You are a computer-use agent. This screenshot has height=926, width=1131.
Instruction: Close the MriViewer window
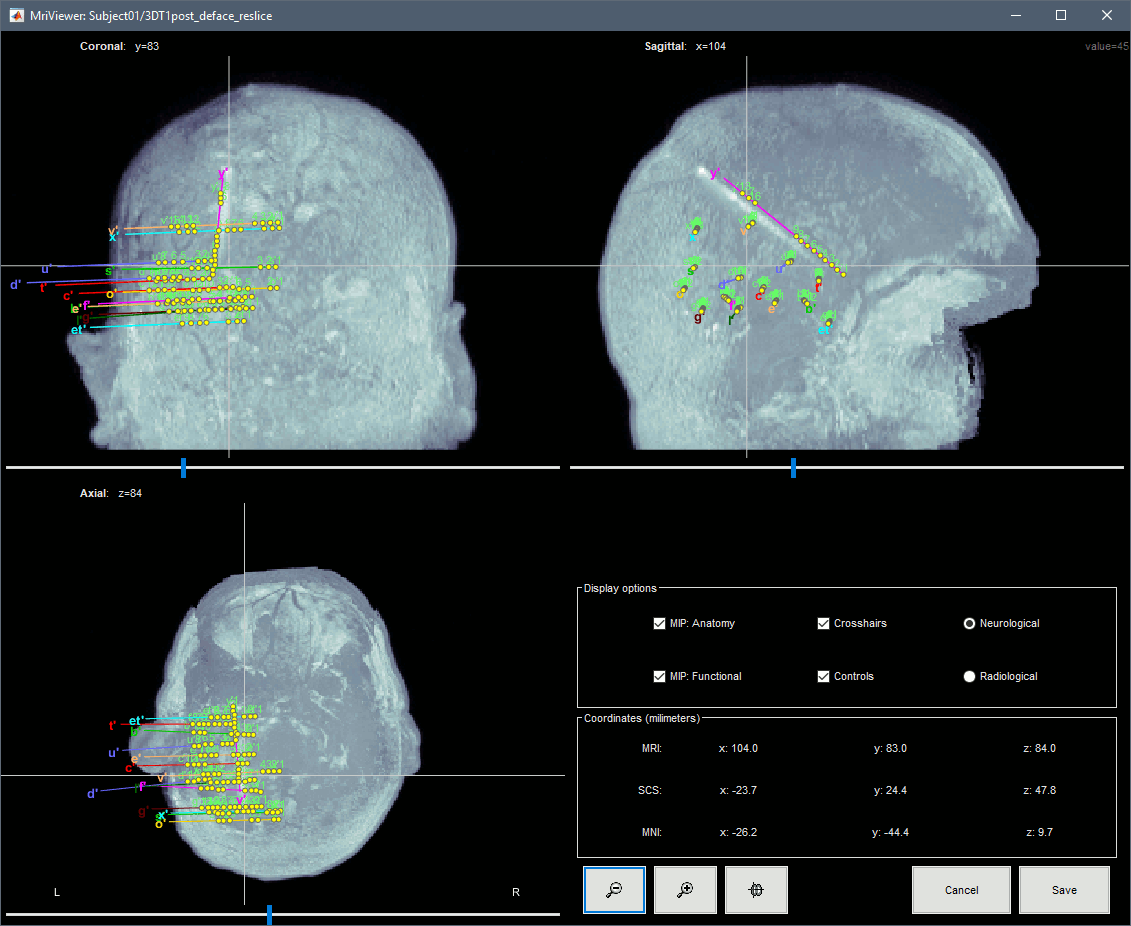pos(1107,16)
